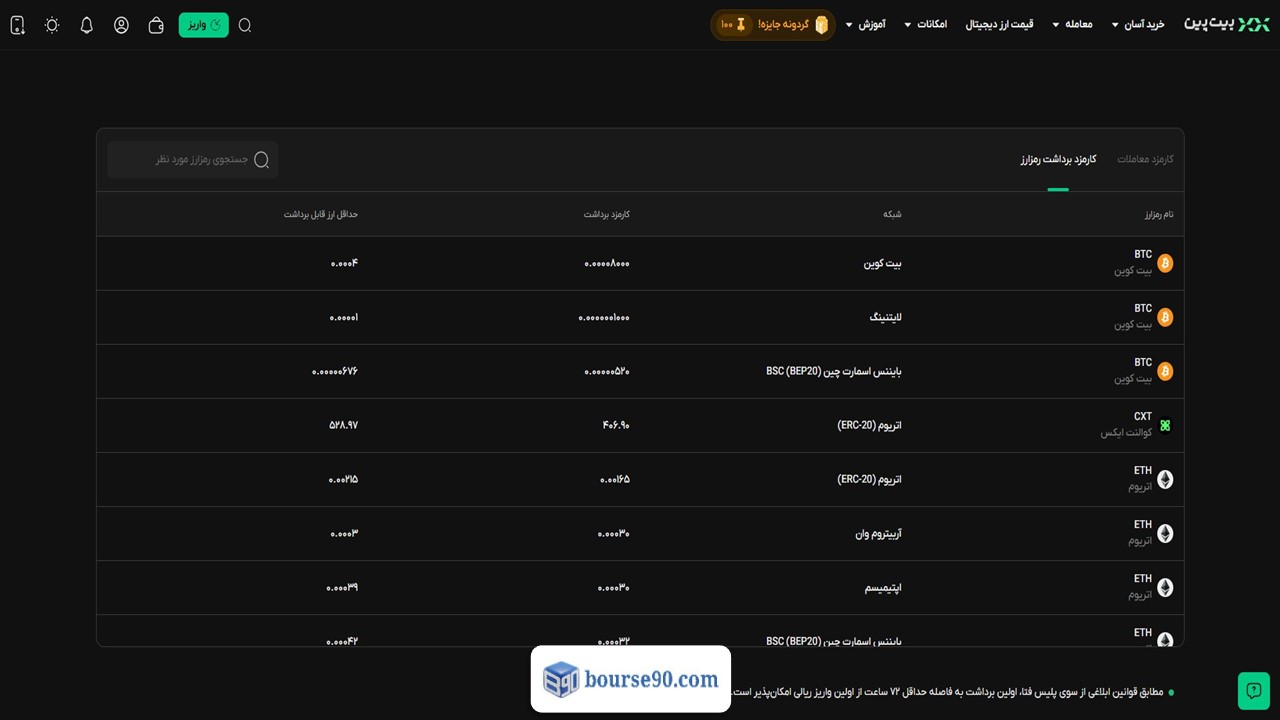
Task: Select the Ethereum coin icon for ERC-20 row
Action: tap(1164, 479)
